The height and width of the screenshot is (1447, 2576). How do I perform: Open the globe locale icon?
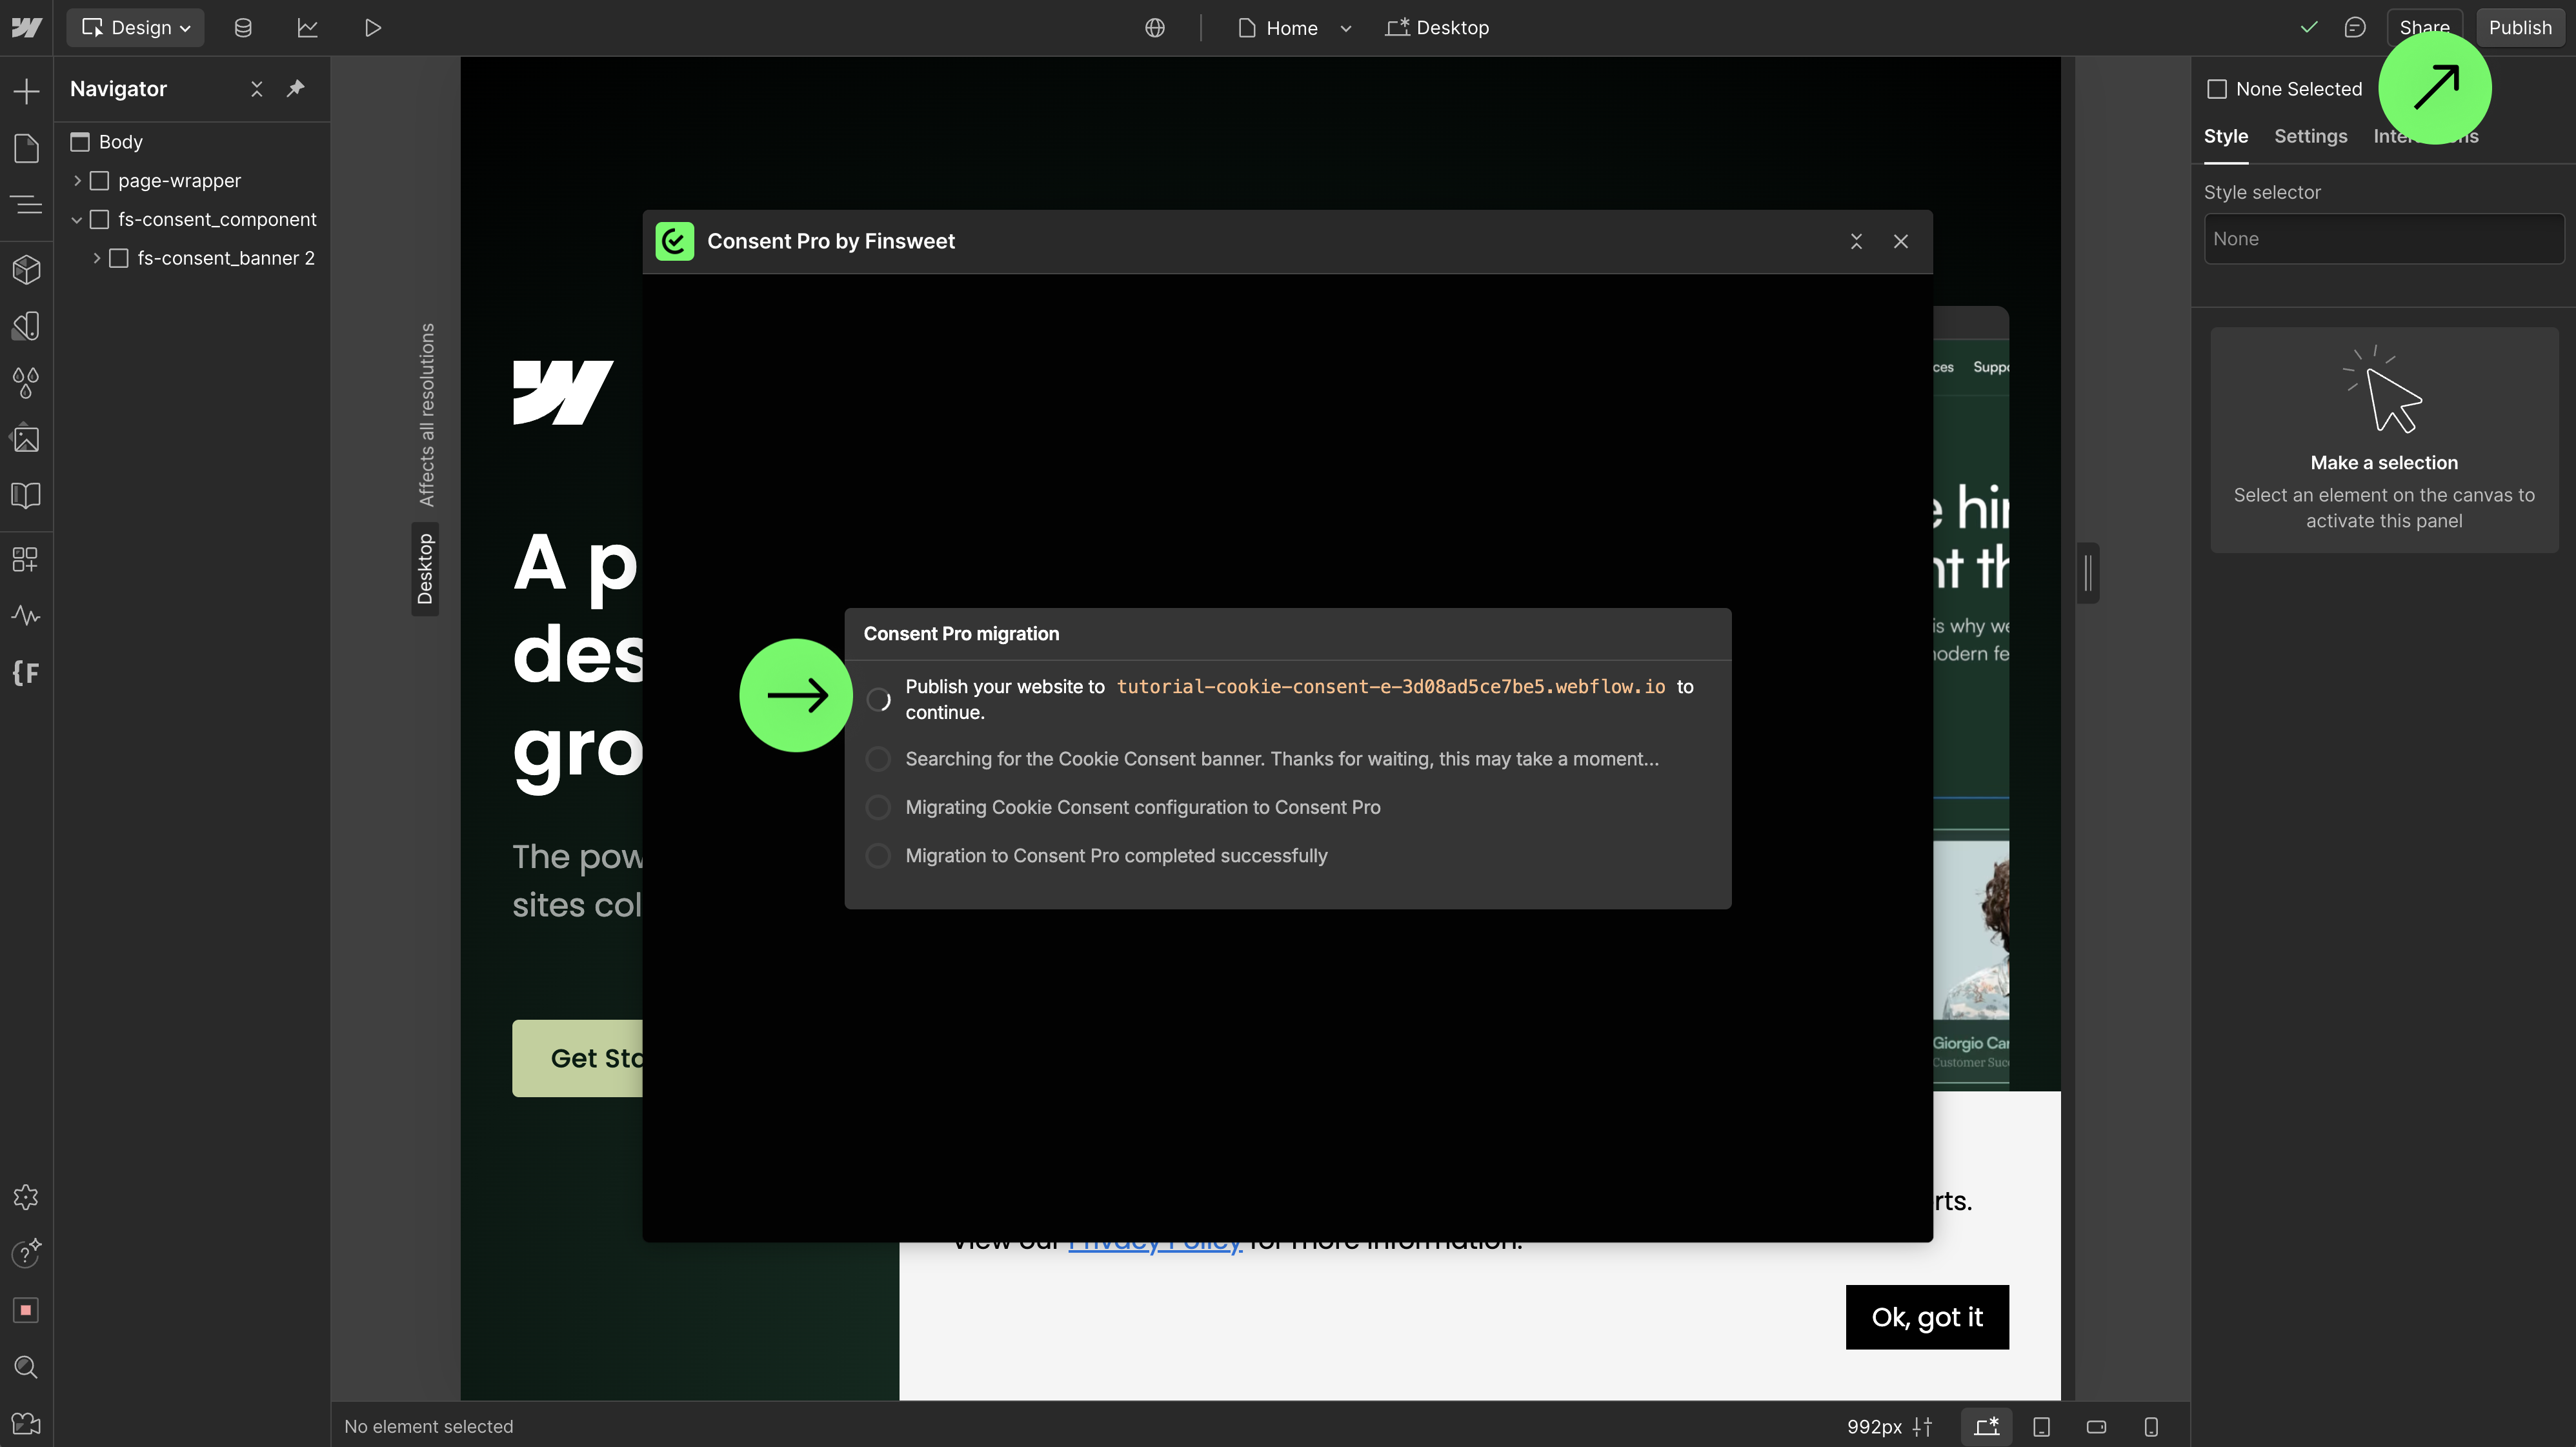coord(1155,28)
